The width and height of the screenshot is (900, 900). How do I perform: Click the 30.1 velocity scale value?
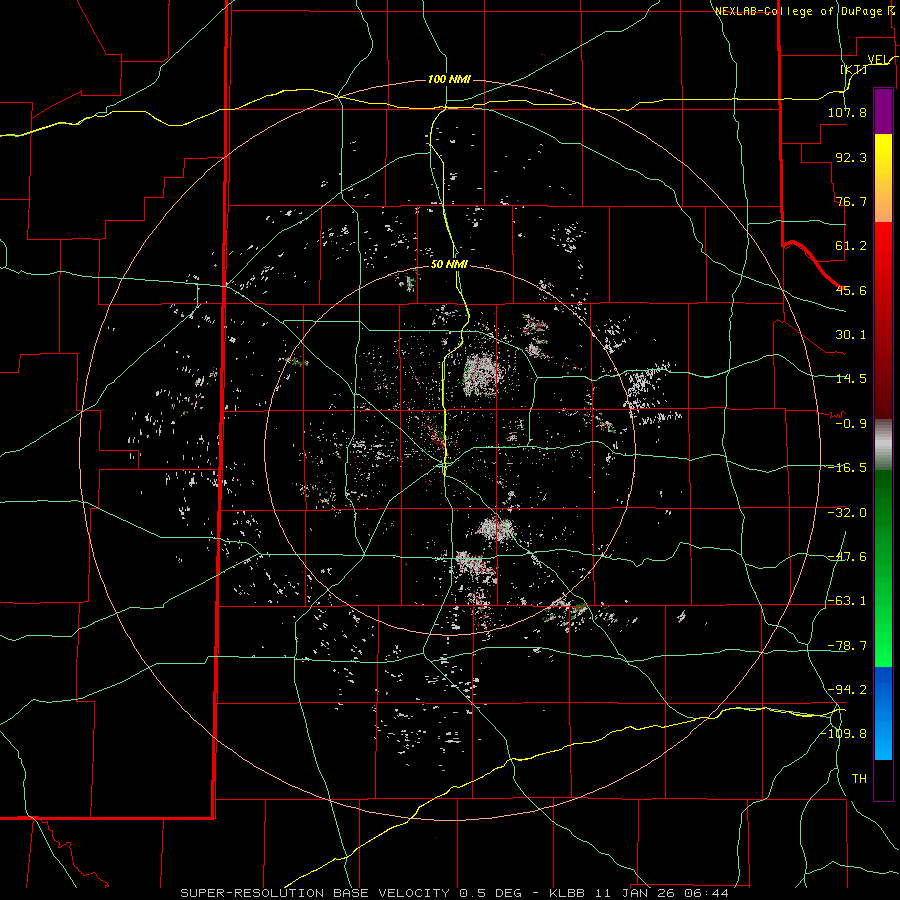pyautogui.click(x=851, y=335)
